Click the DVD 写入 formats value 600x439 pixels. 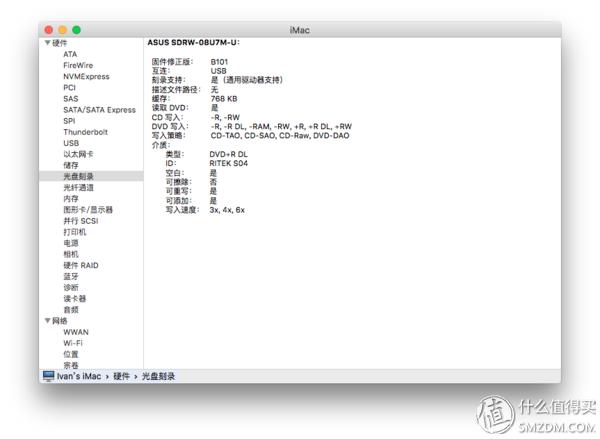(x=281, y=126)
